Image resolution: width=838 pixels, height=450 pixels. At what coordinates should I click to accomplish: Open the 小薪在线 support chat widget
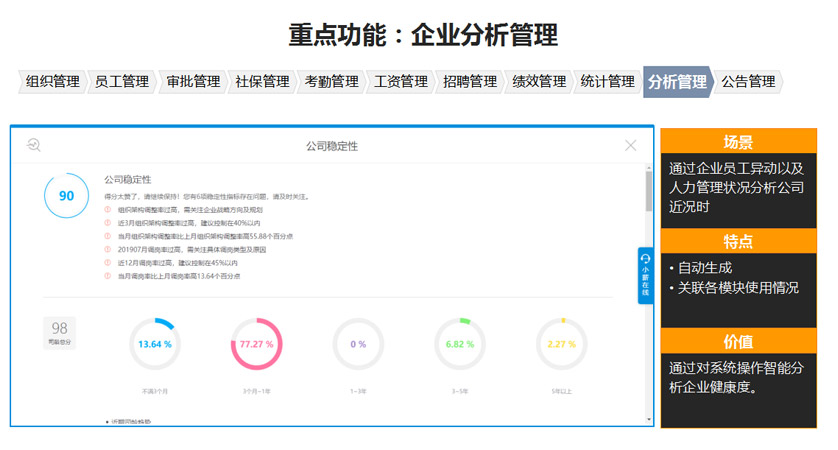[645, 275]
